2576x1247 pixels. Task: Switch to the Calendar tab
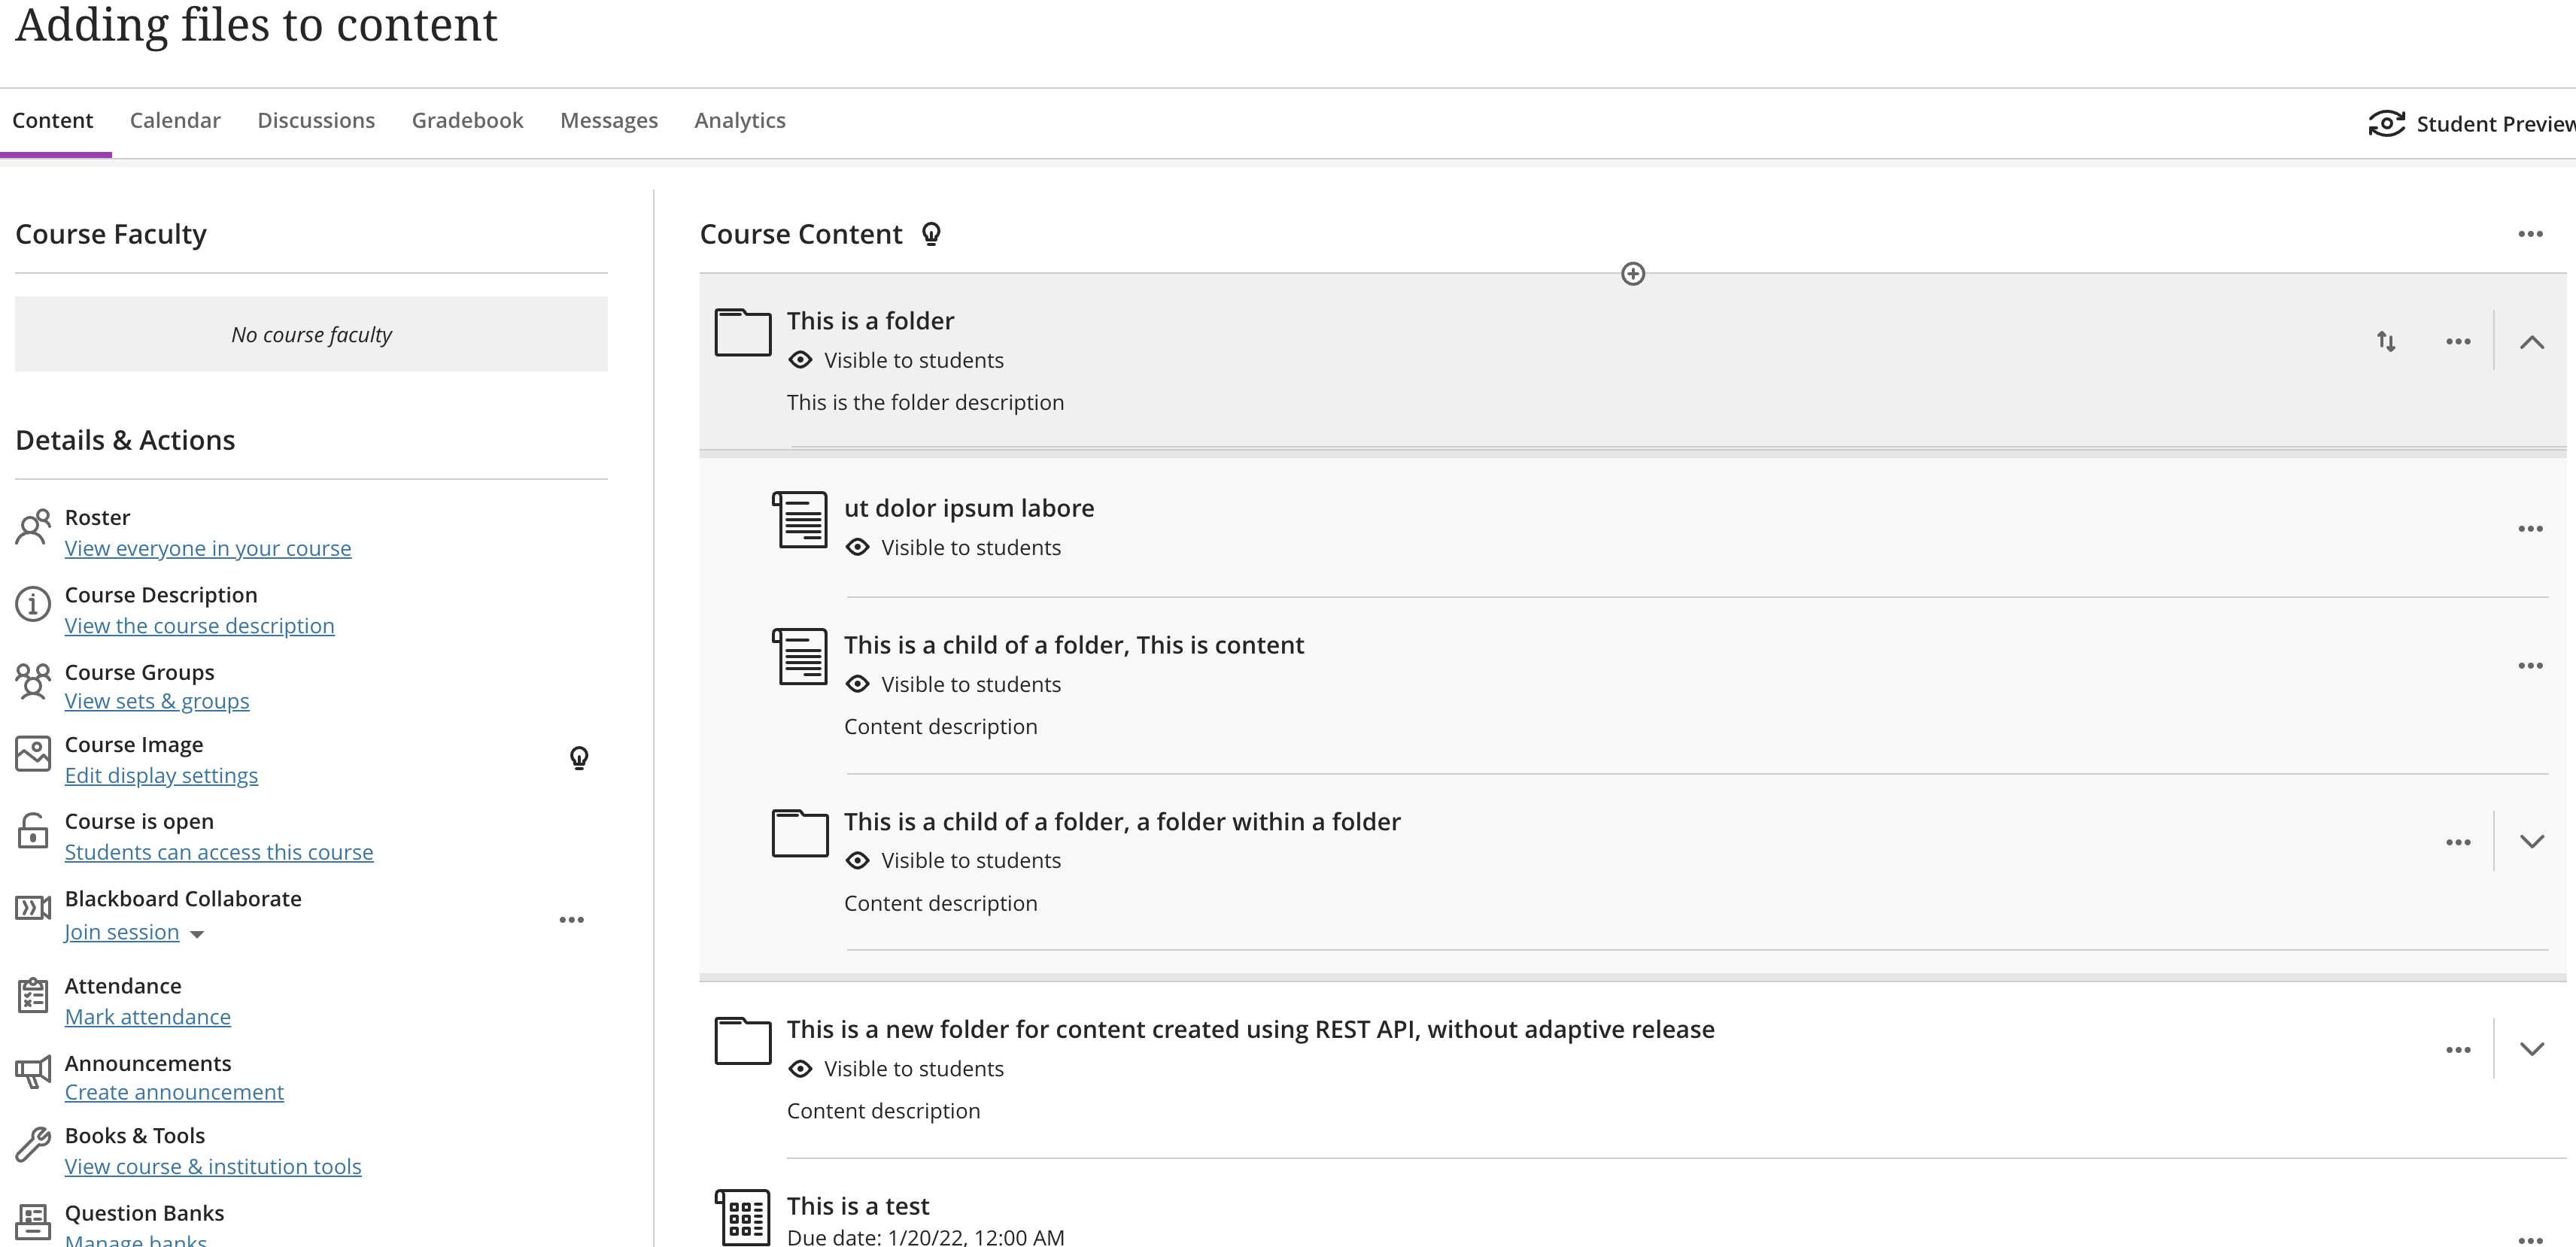click(x=175, y=121)
